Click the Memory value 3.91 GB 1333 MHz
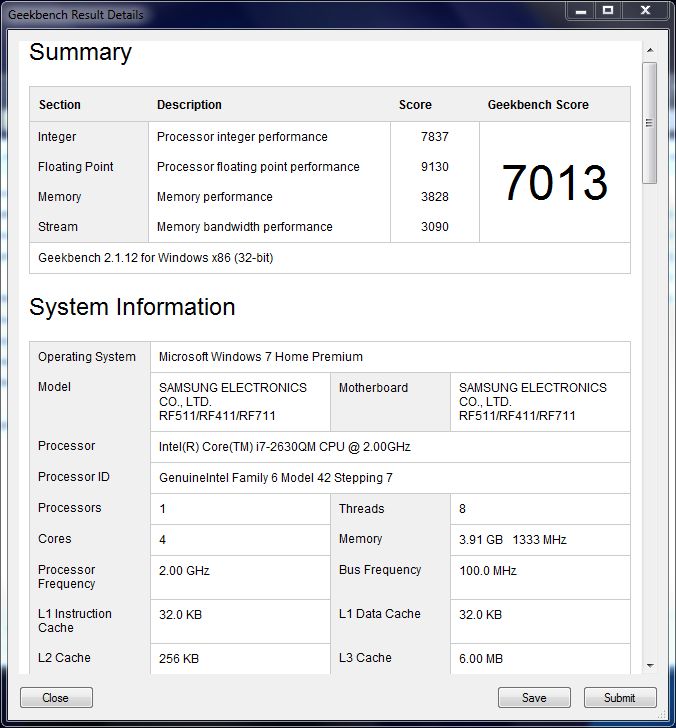Viewport: 676px width, 728px height. (x=513, y=540)
